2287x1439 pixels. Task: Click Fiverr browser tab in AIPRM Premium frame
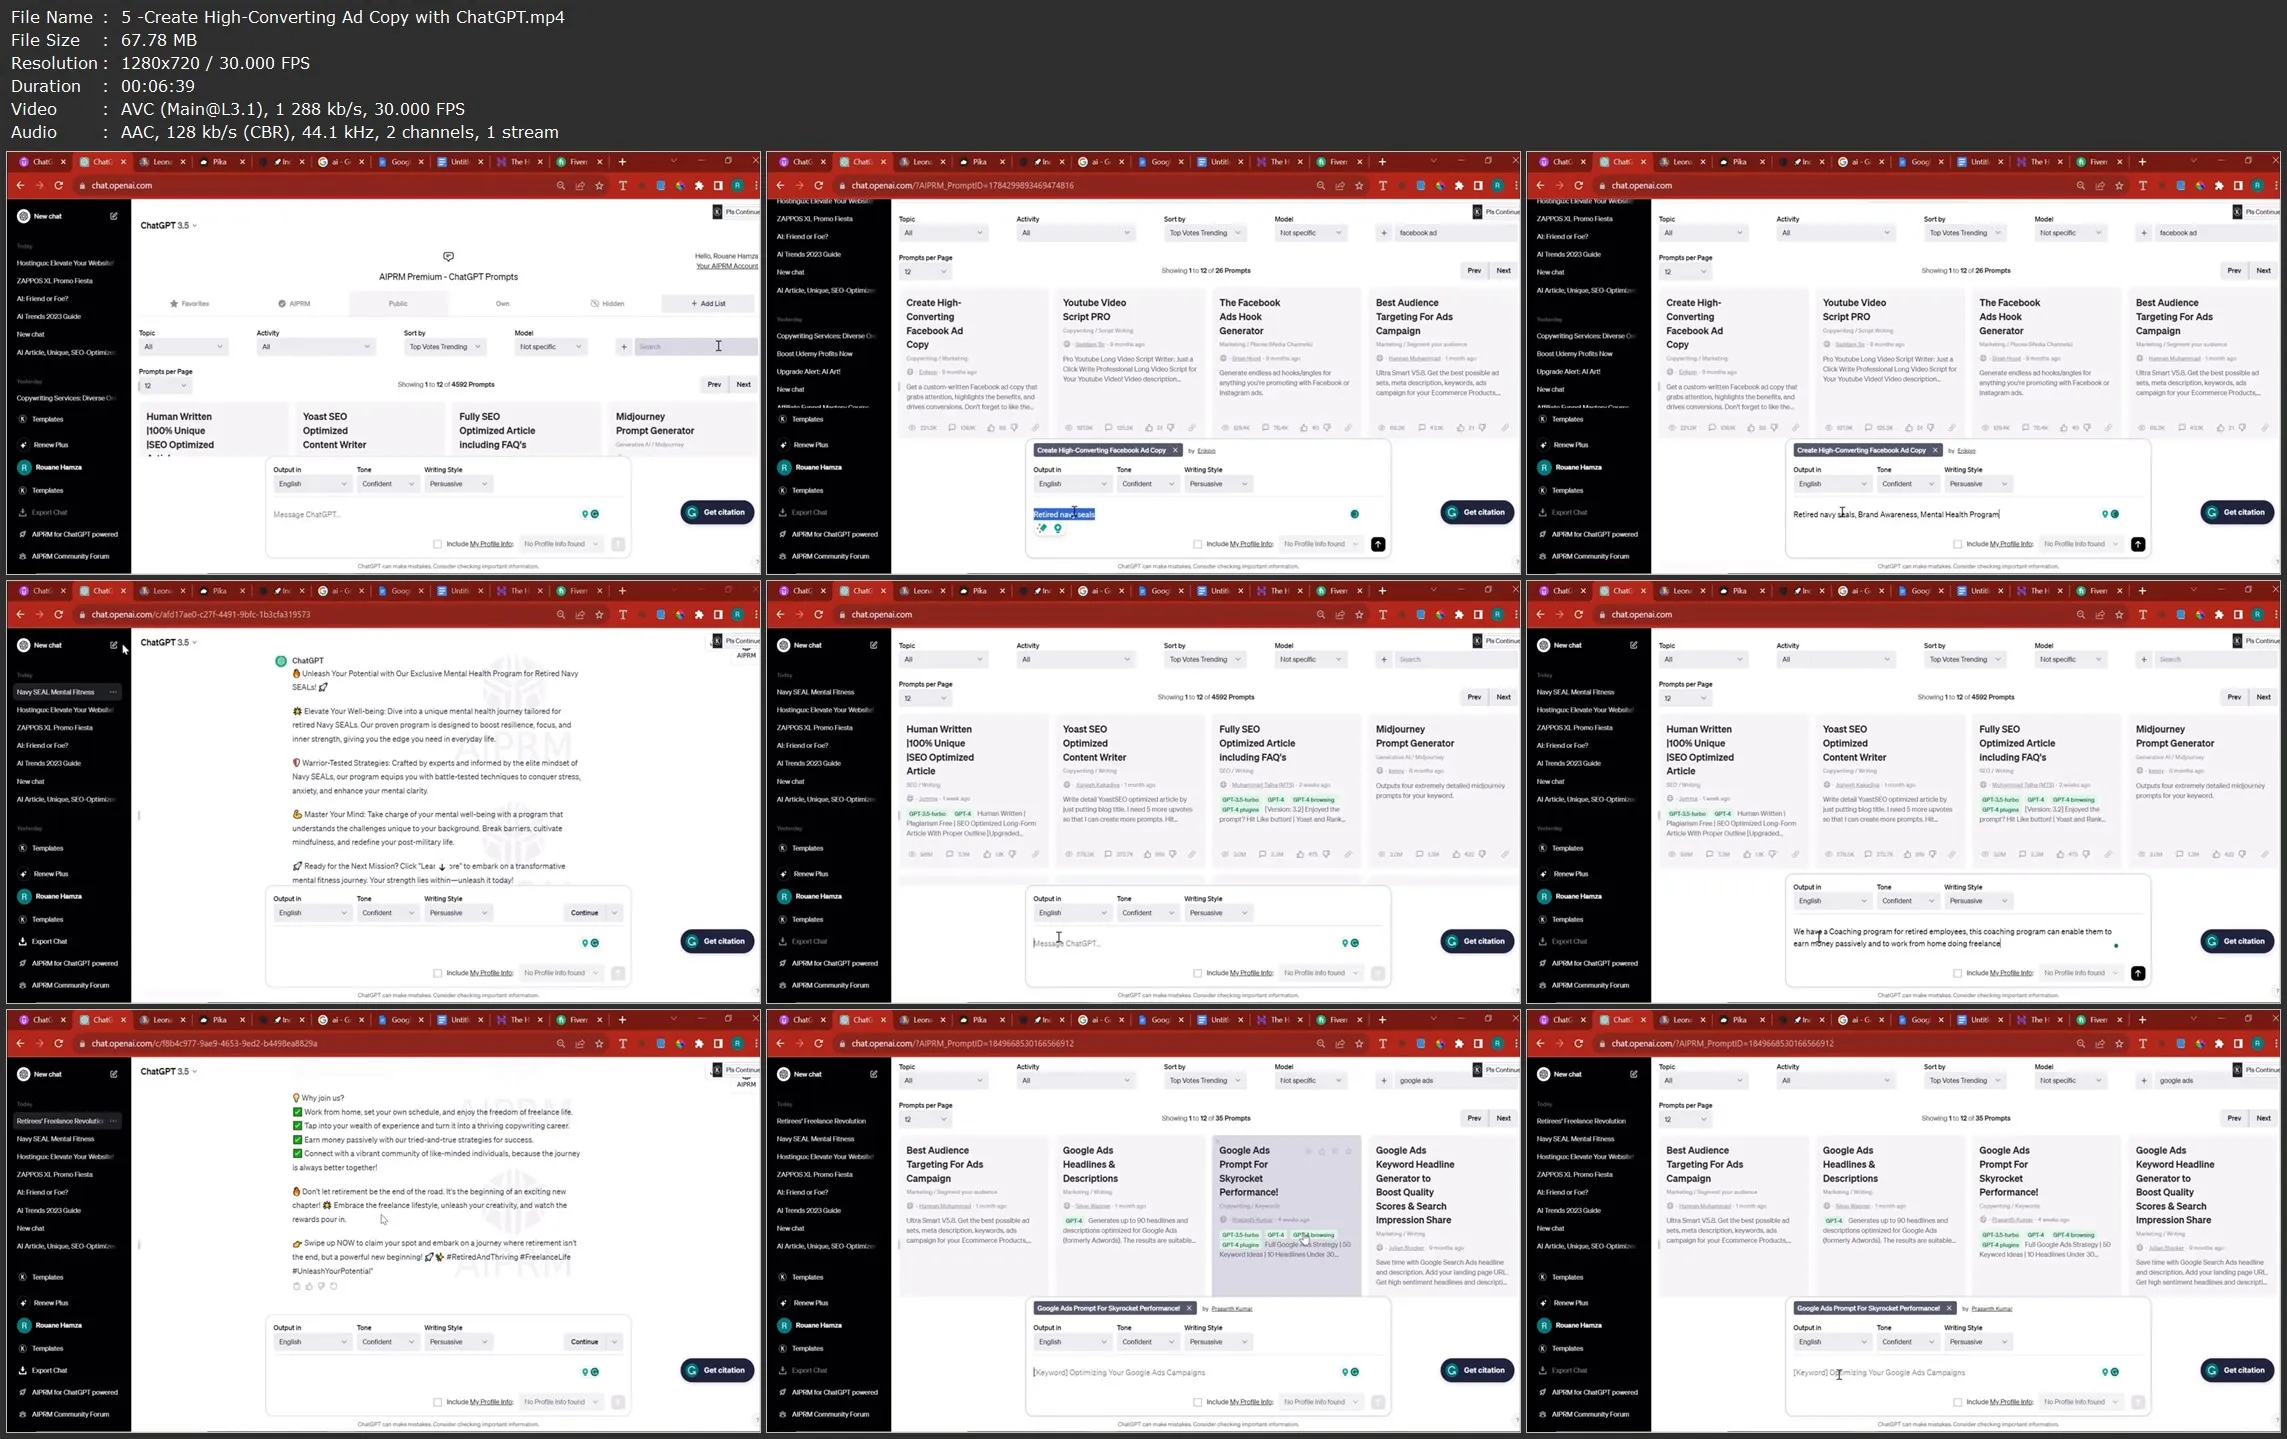click(x=578, y=162)
